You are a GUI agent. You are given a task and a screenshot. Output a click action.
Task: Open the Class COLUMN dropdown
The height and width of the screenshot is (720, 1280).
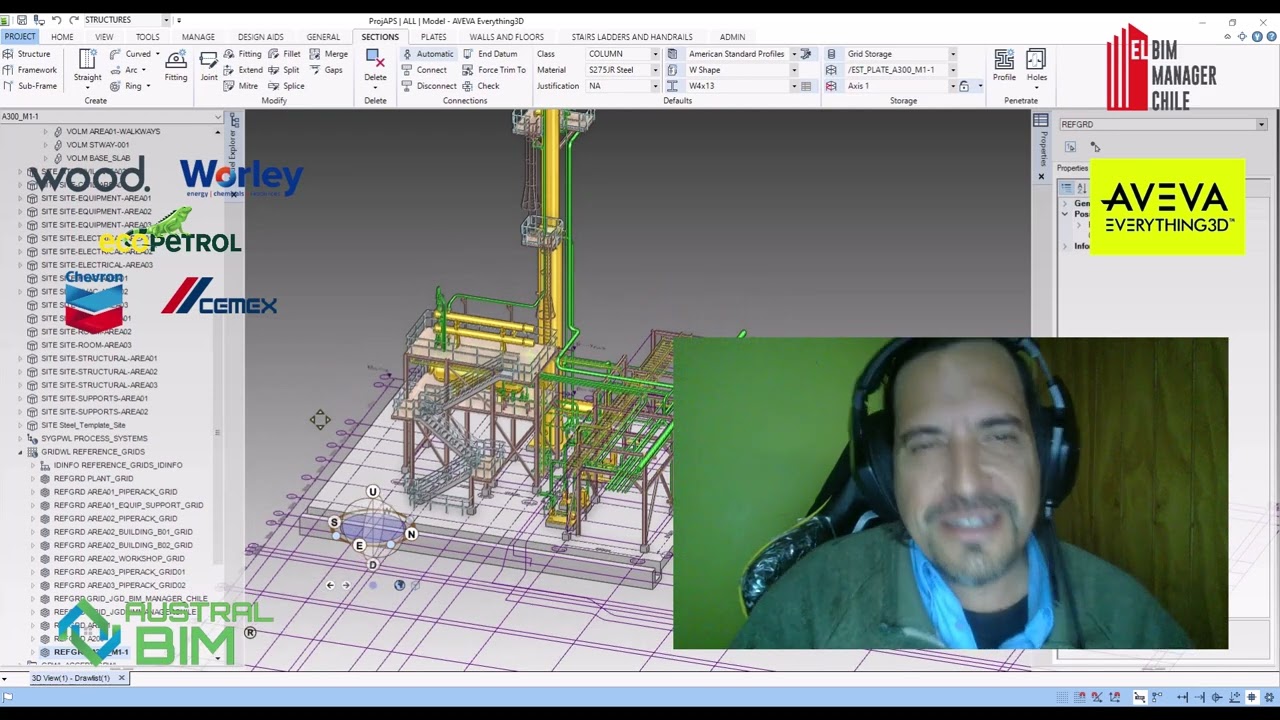pos(655,54)
